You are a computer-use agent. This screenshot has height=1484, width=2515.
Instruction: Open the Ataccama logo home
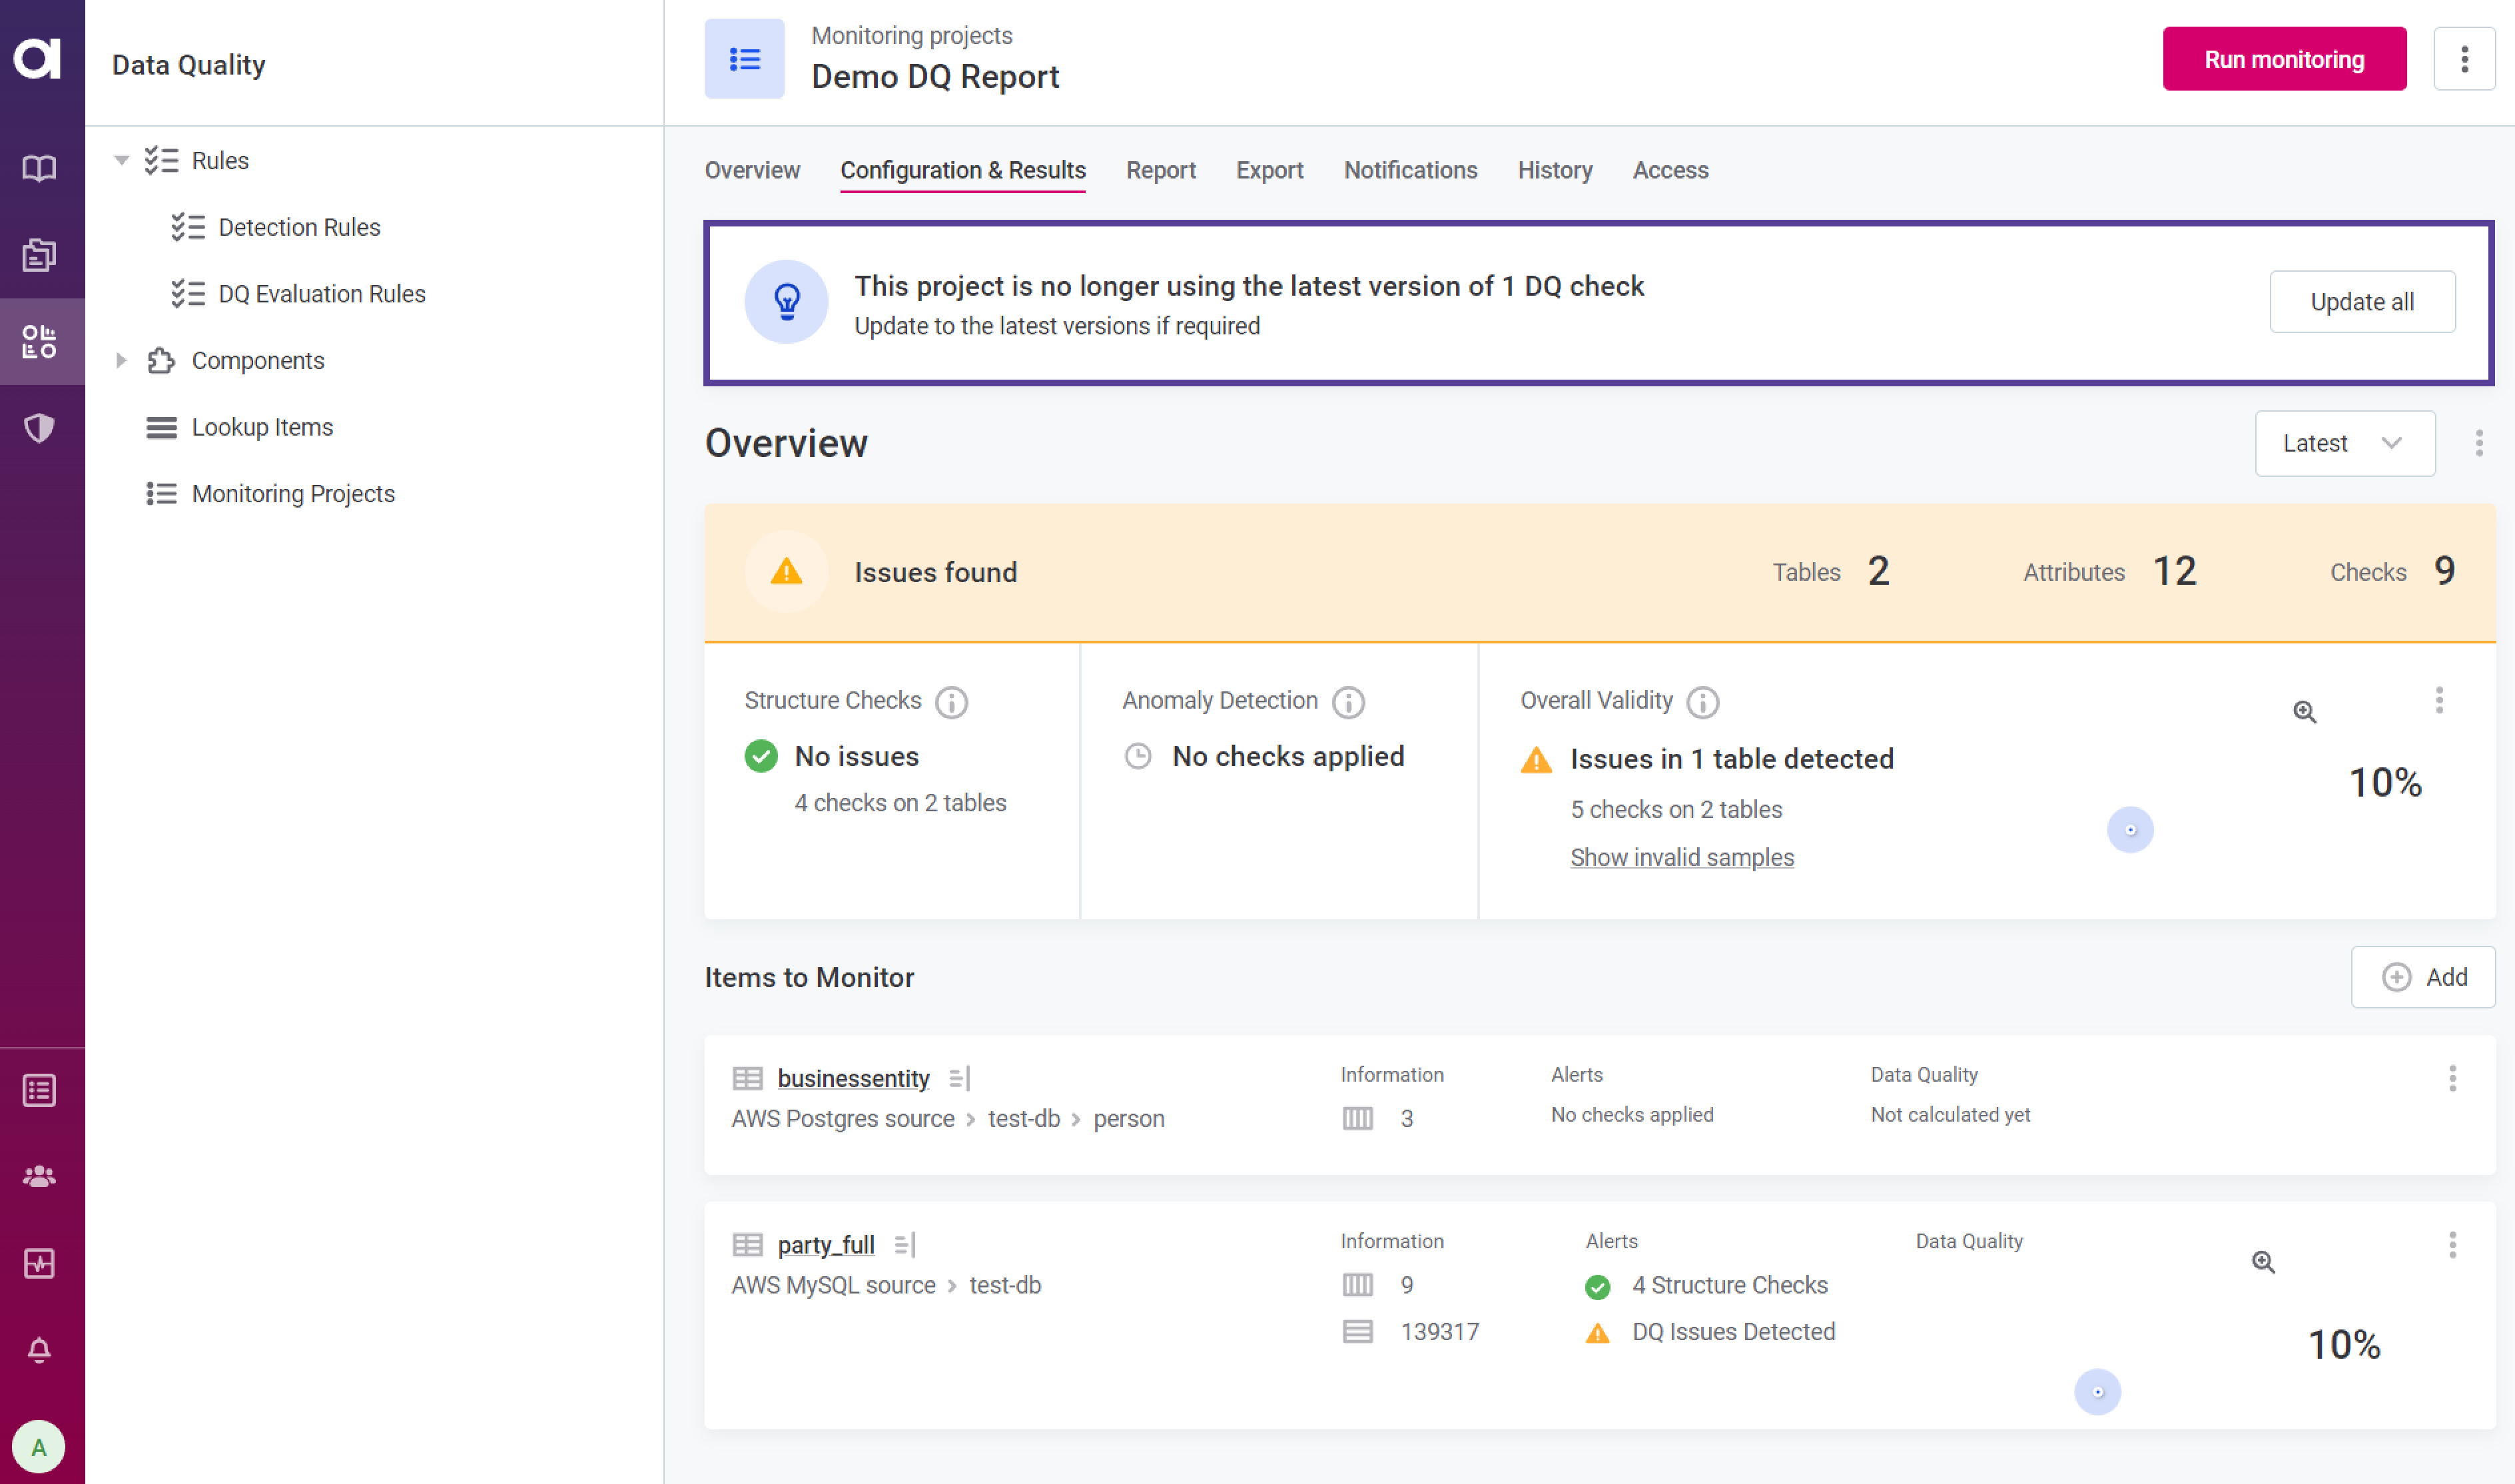point(38,58)
